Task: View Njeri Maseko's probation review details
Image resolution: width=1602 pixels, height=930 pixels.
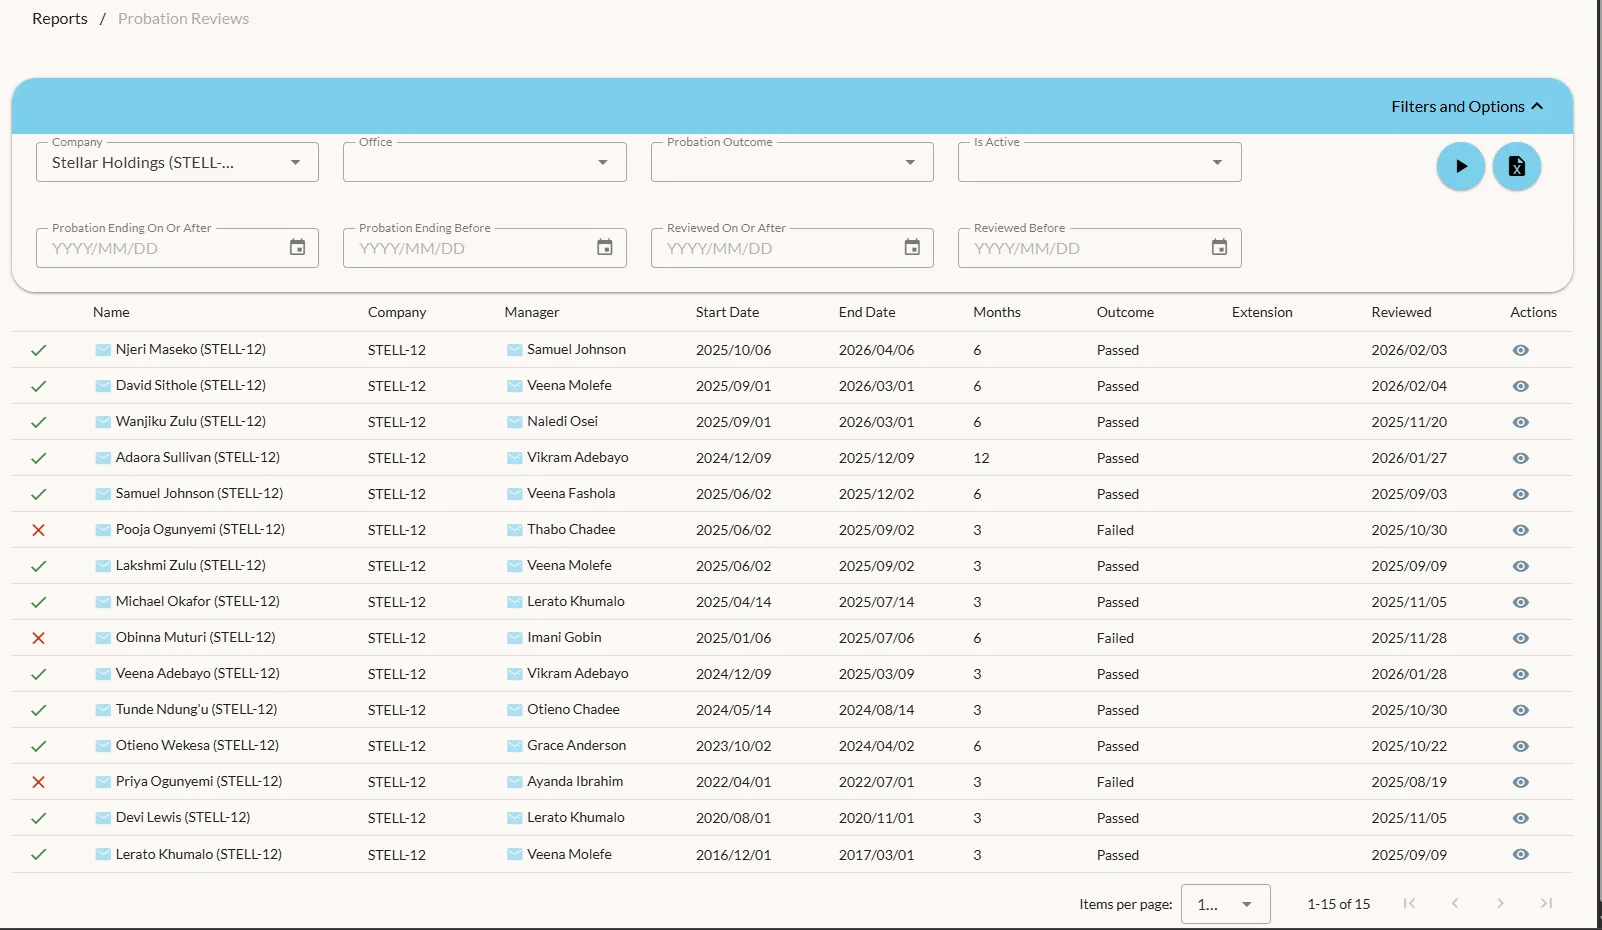Action: pyautogui.click(x=1520, y=350)
